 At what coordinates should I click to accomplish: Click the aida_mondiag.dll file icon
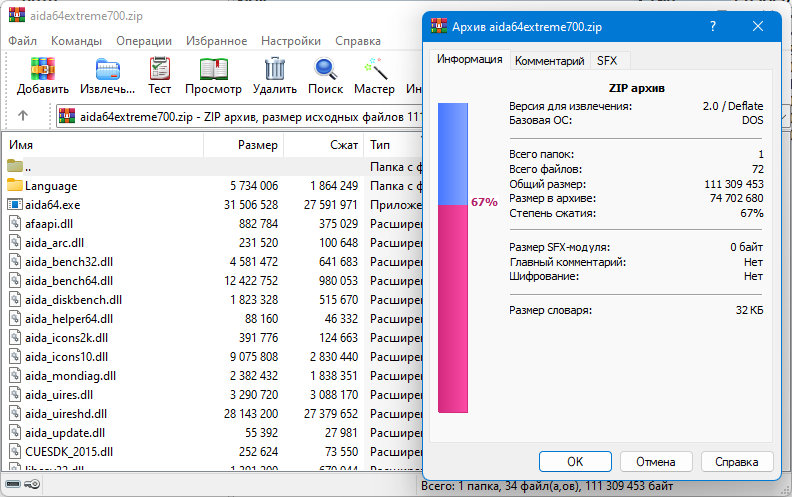(15, 376)
